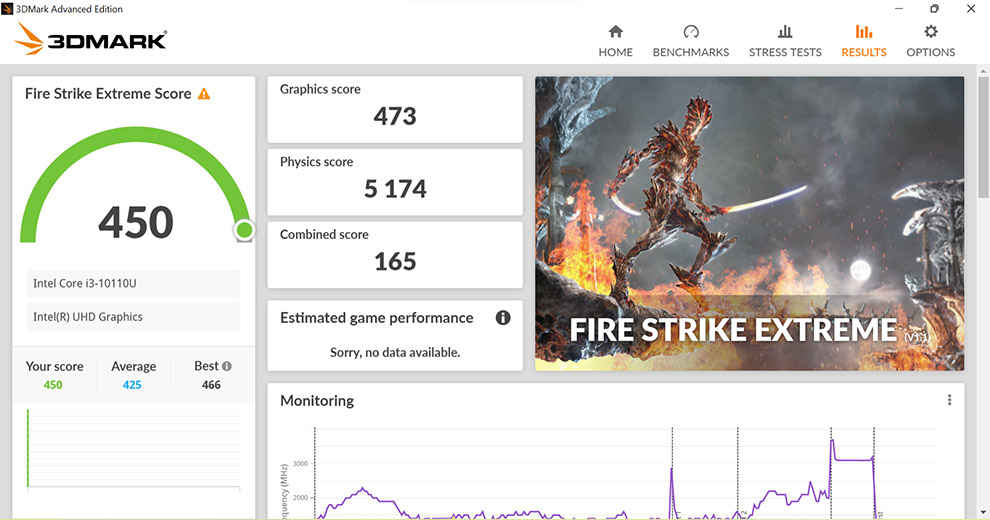990x520 pixels.
Task: Click the Intel Core i3-10110U entry
Action: coord(133,283)
